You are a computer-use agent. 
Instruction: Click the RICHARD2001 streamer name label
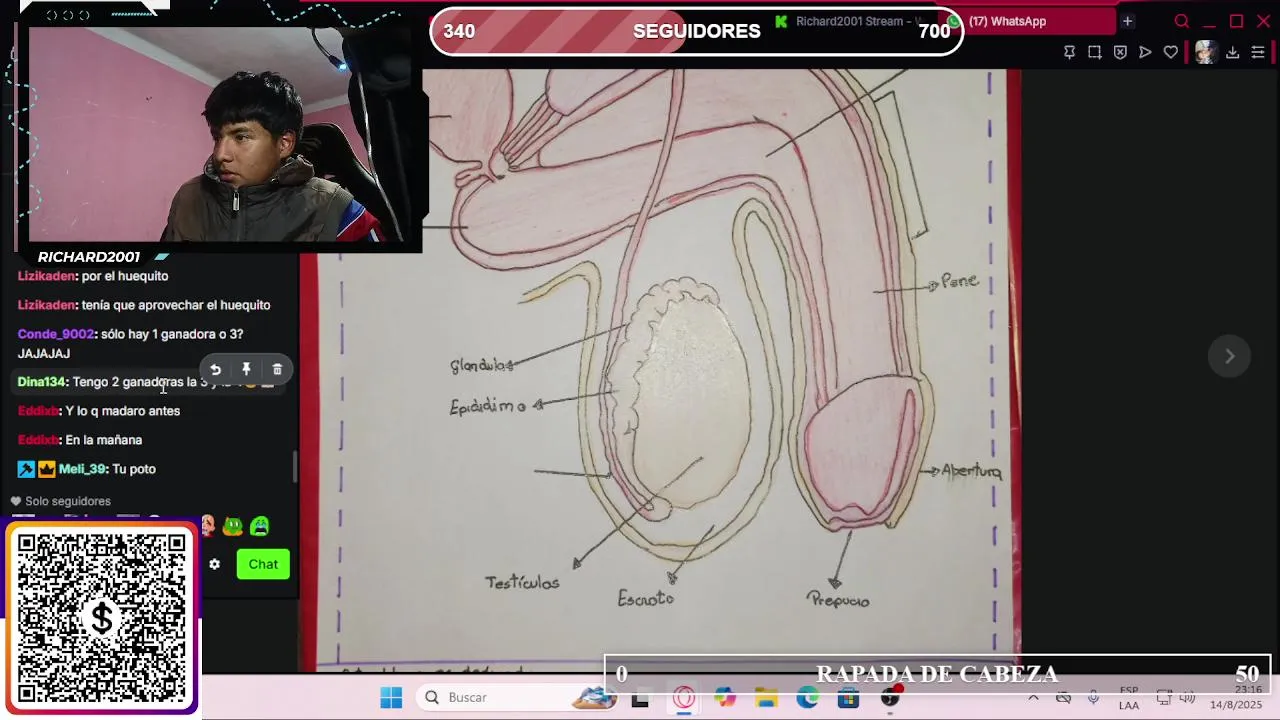(x=89, y=257)
